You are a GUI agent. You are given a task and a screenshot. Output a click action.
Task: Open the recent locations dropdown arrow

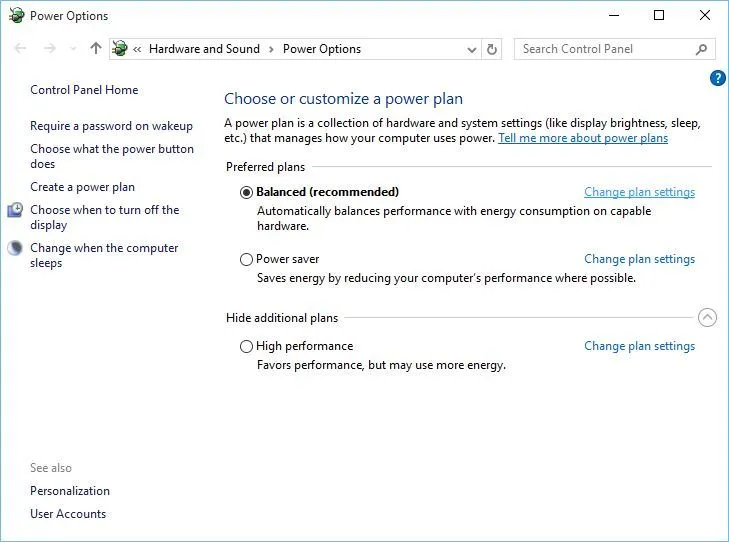[73, 49]
